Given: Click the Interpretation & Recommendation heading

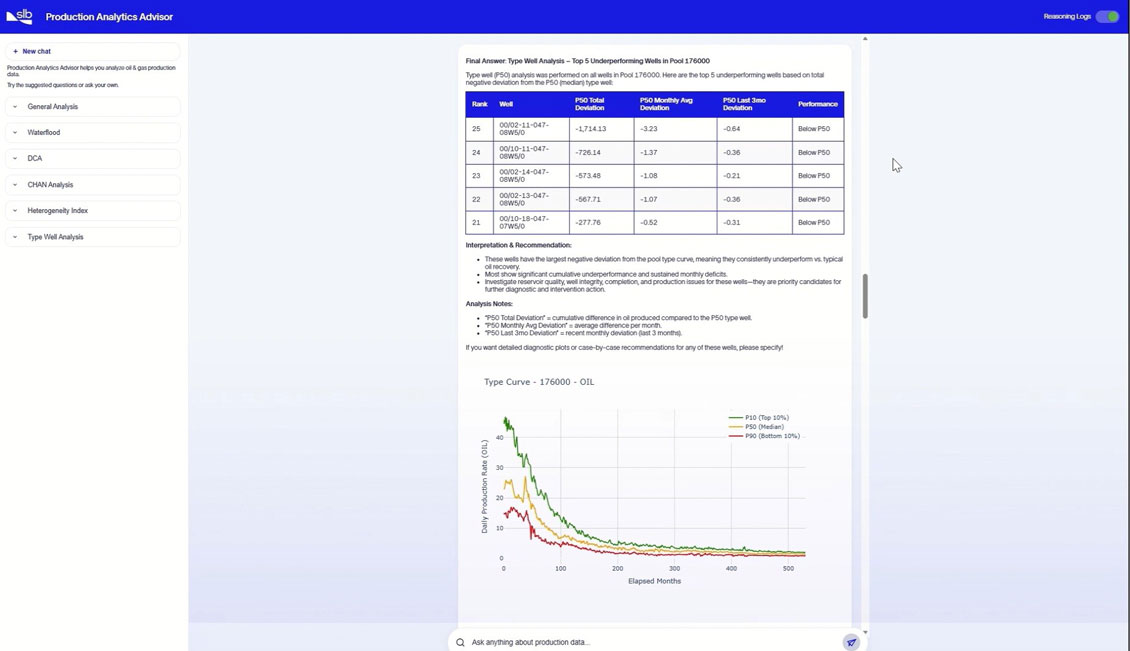Looking at the screenshot, I should [518, 245].
